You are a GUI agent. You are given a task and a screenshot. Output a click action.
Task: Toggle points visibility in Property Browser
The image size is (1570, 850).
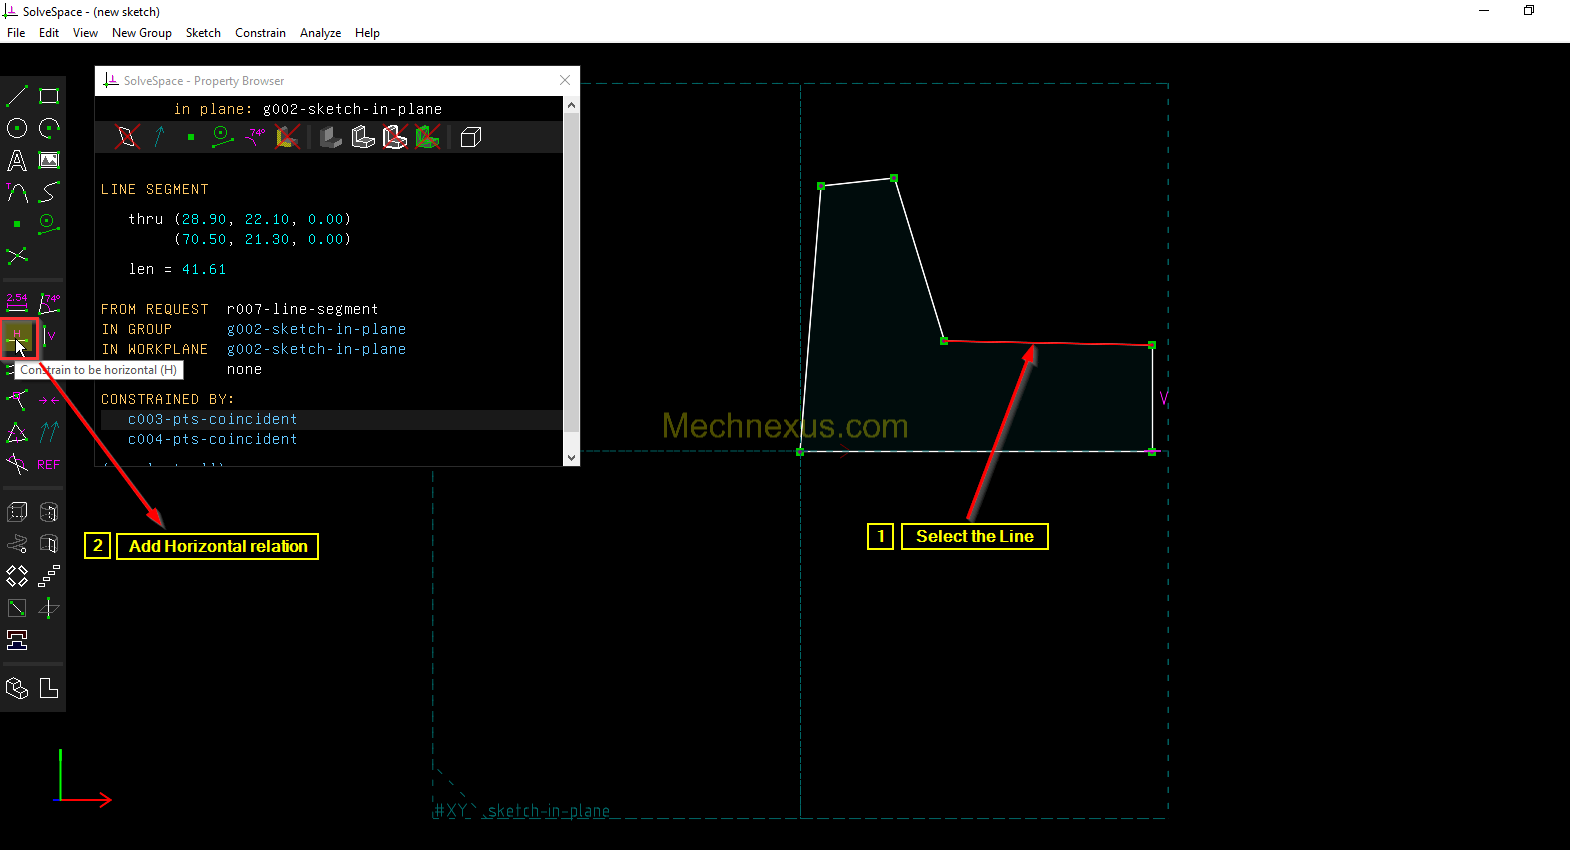pyautogui.click(x=191, y=137)
